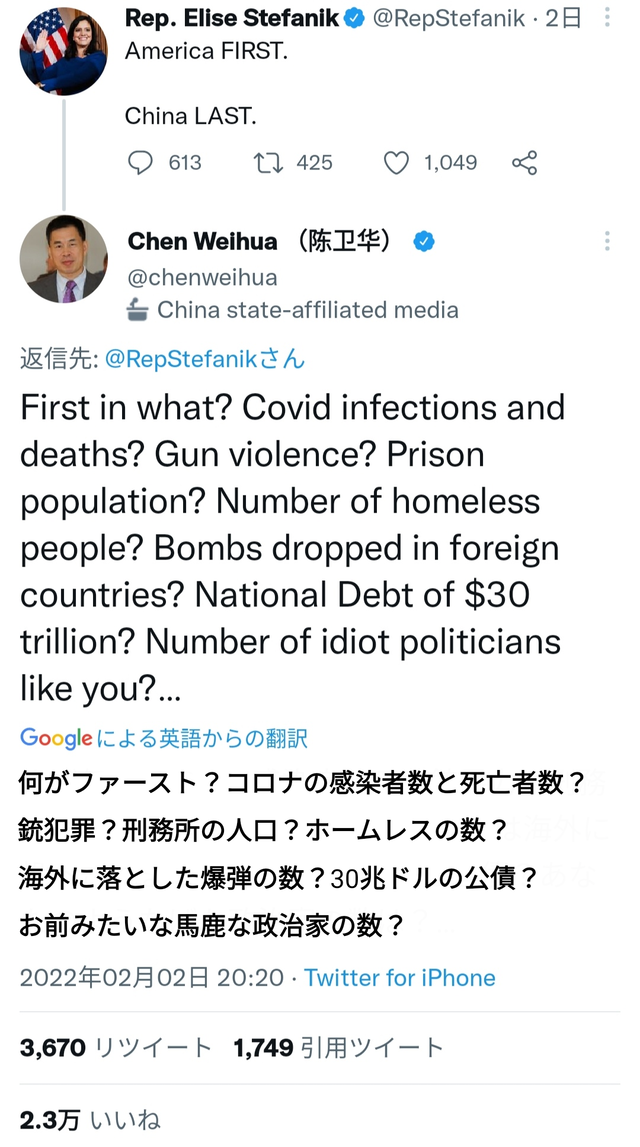The height and width of the screenshot is (1147, 640).
Task: Click the @chenweihua handle
Action: 202,277
